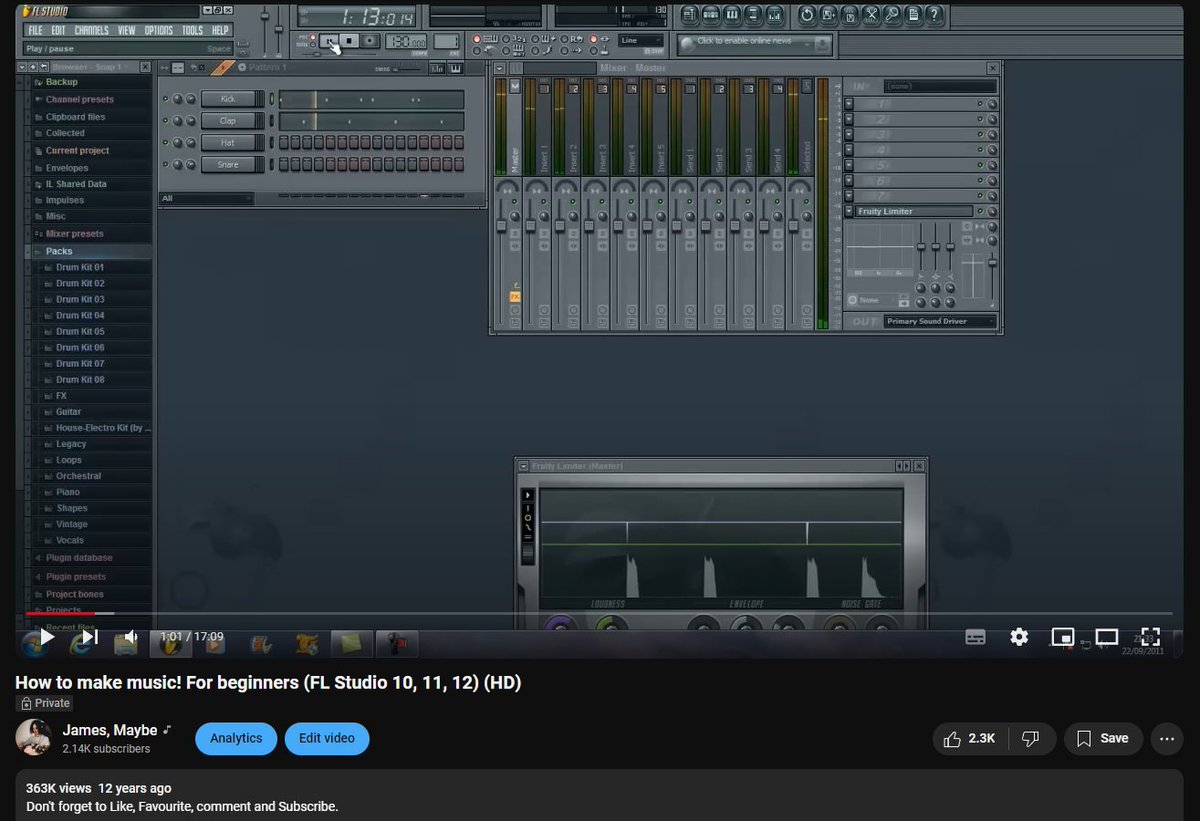Like the video with thumbs up
Image resolution: width=1200 pixels, height=821 pixels.
(969, 739)
